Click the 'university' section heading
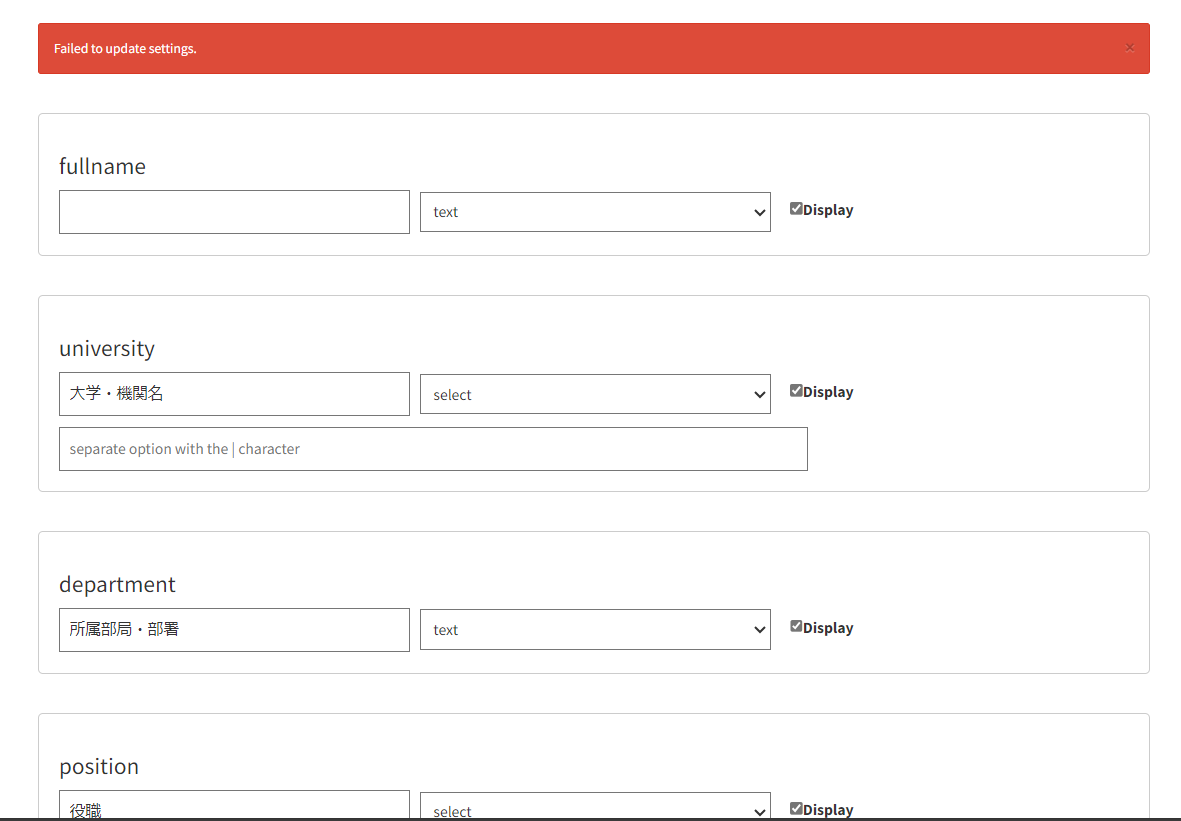Viewport: 1181px width, 821px height. [x=107, y=349]
